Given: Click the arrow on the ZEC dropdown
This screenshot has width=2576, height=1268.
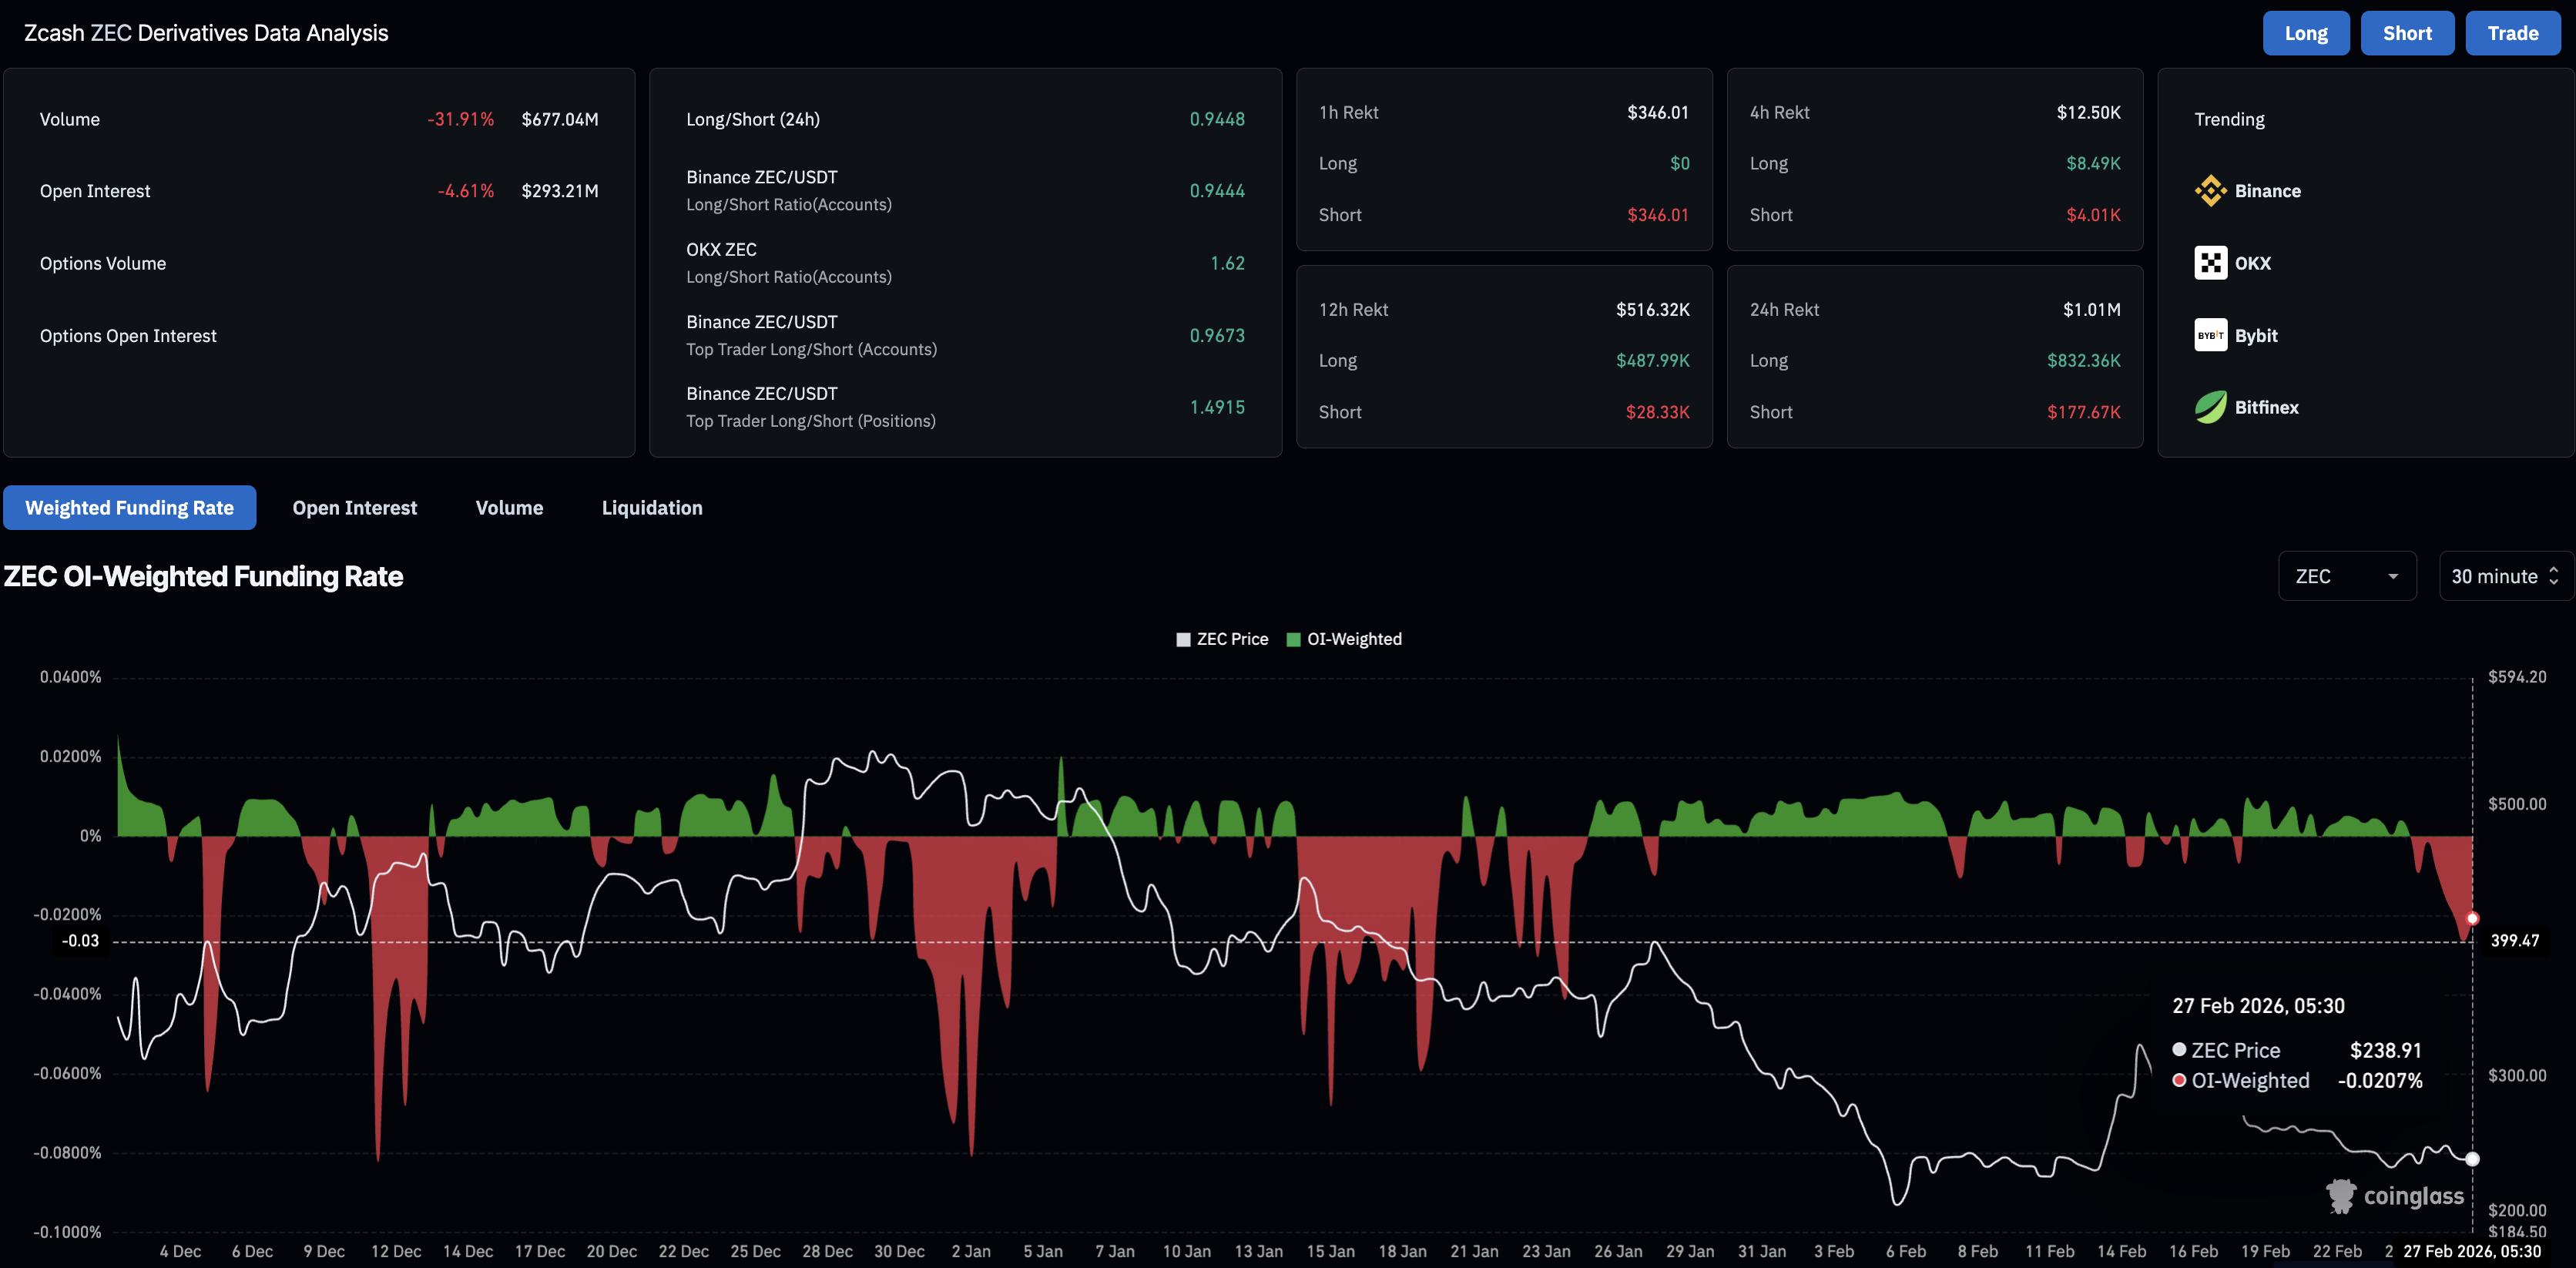Looking at the screenshot, I should point(2393,577).
